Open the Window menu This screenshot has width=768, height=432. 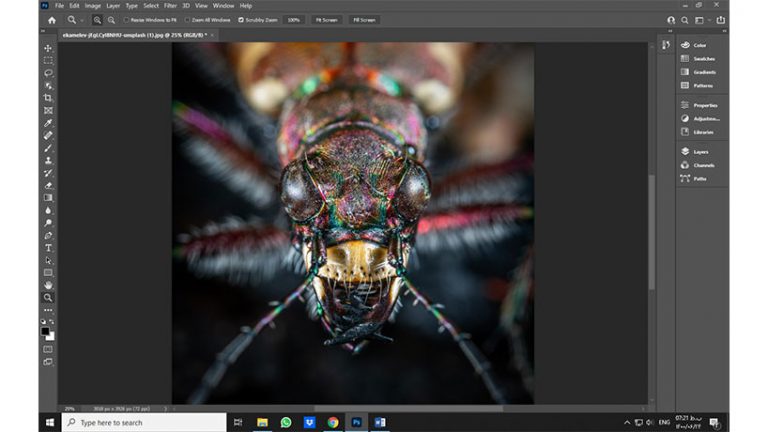(x=223, y=6)
